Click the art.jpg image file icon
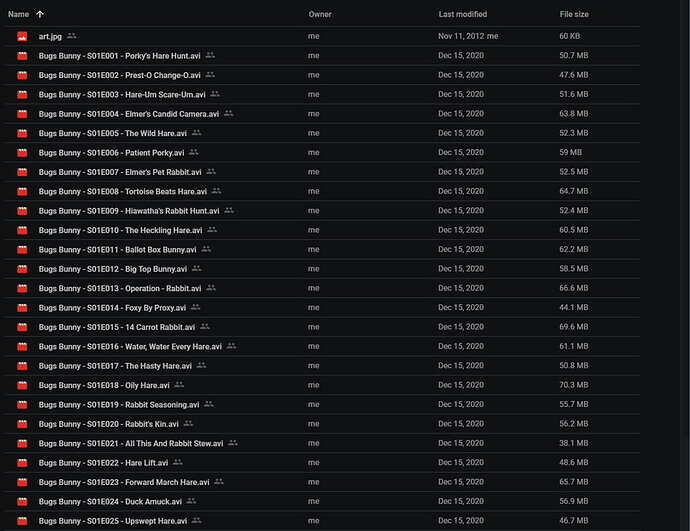The image size is (690, 531). pyautogui.click(x=22, y=36)
